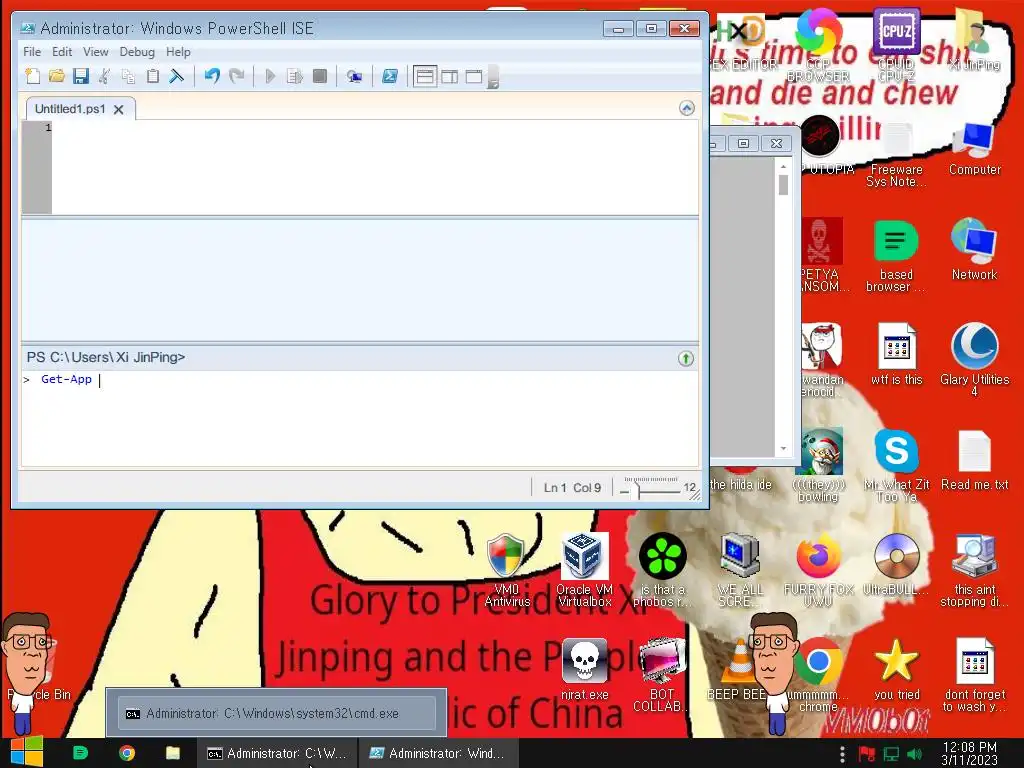
Task: Open the Action Center flag tray icon
Action: pos(867,754)
